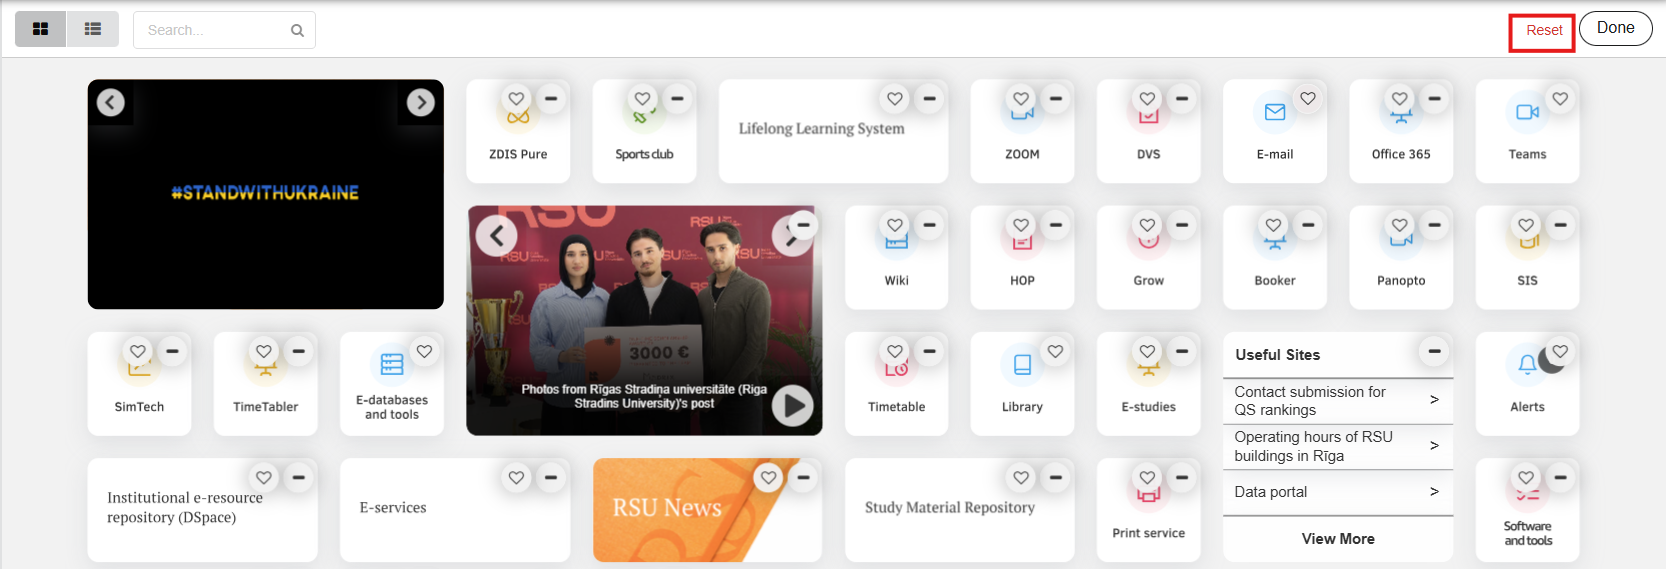Open the #StandWithUkraine banner image
This screenshot has height=569, width=1666.
pyautogui.click(x=265, y=193)
